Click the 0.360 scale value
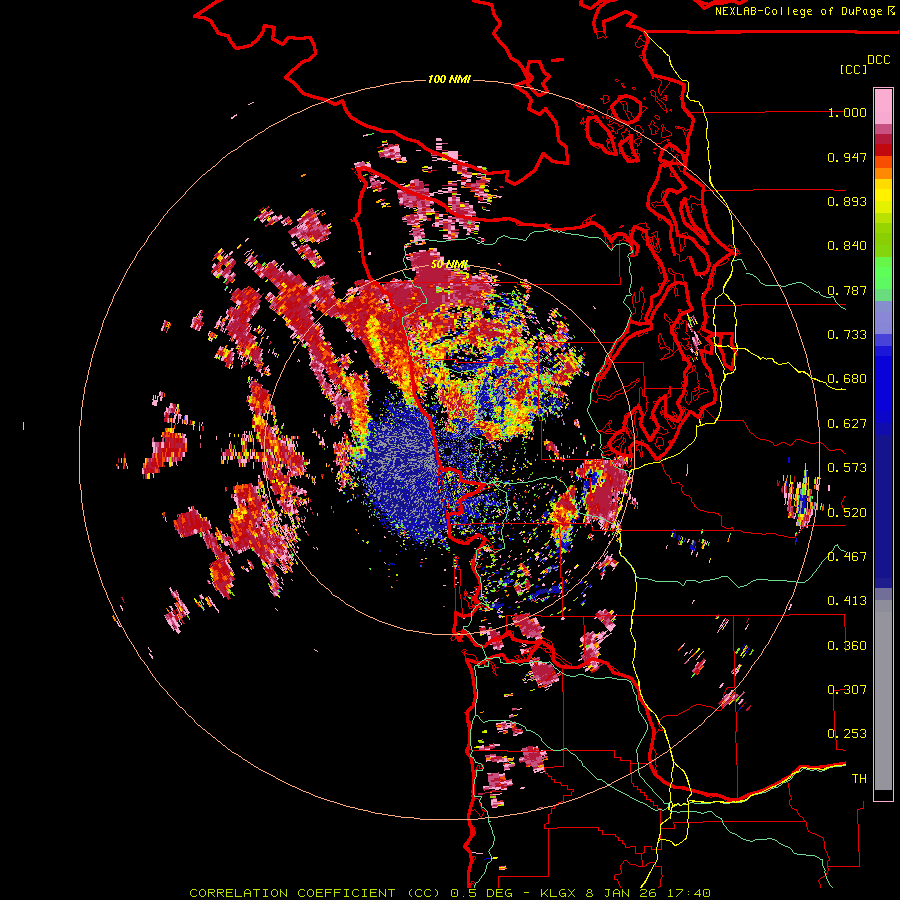 click(847, 646)
